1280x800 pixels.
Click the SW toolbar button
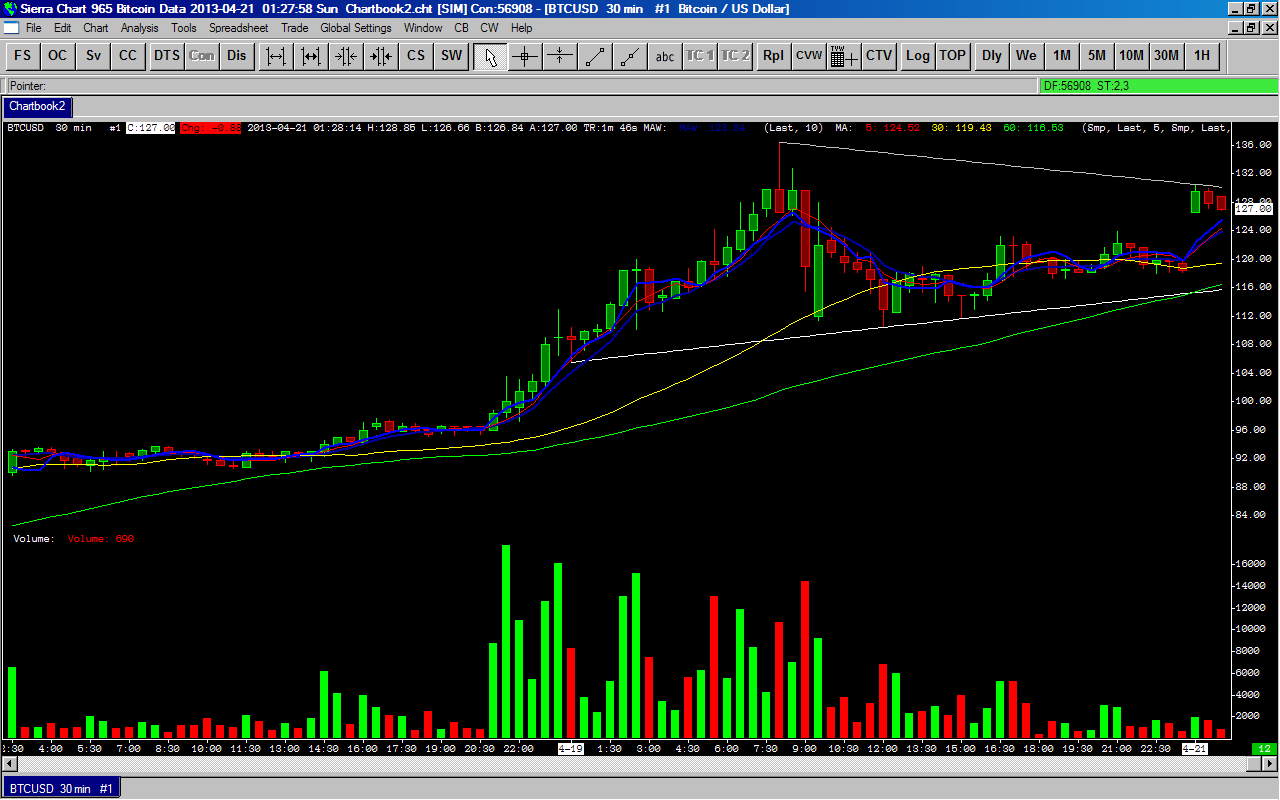click(451, 56)
